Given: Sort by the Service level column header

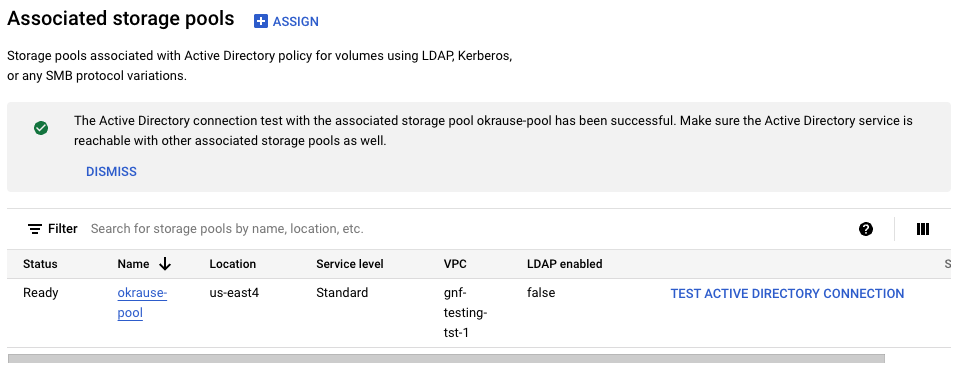Looking at the screenshot, I should 350,264.
